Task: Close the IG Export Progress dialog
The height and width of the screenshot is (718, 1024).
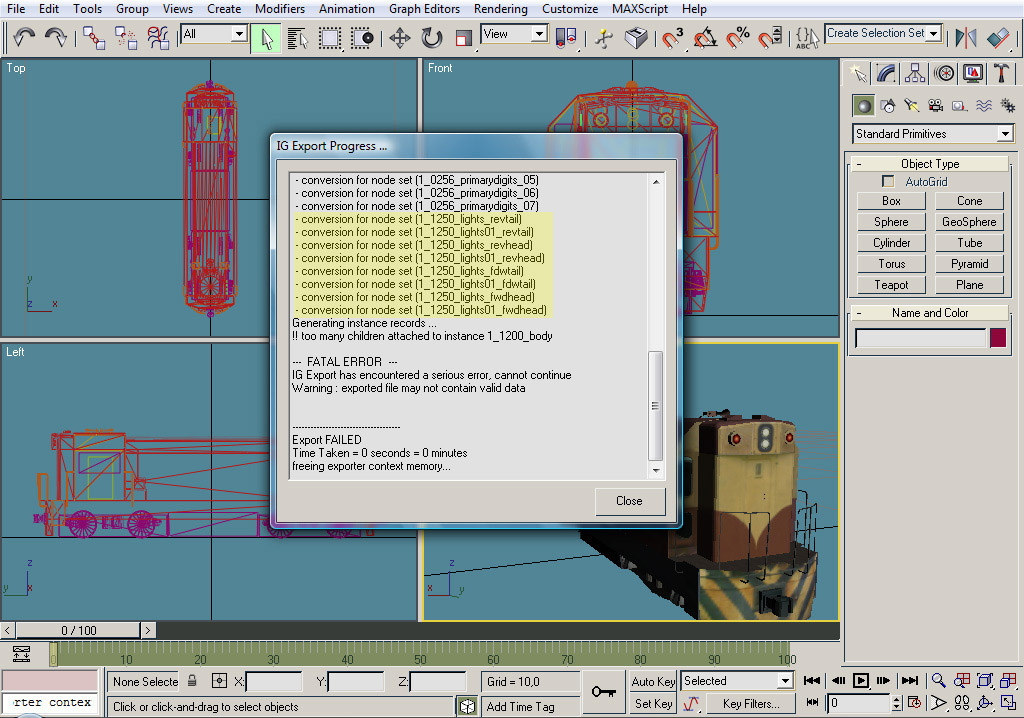Action: (x=629, y=501)
